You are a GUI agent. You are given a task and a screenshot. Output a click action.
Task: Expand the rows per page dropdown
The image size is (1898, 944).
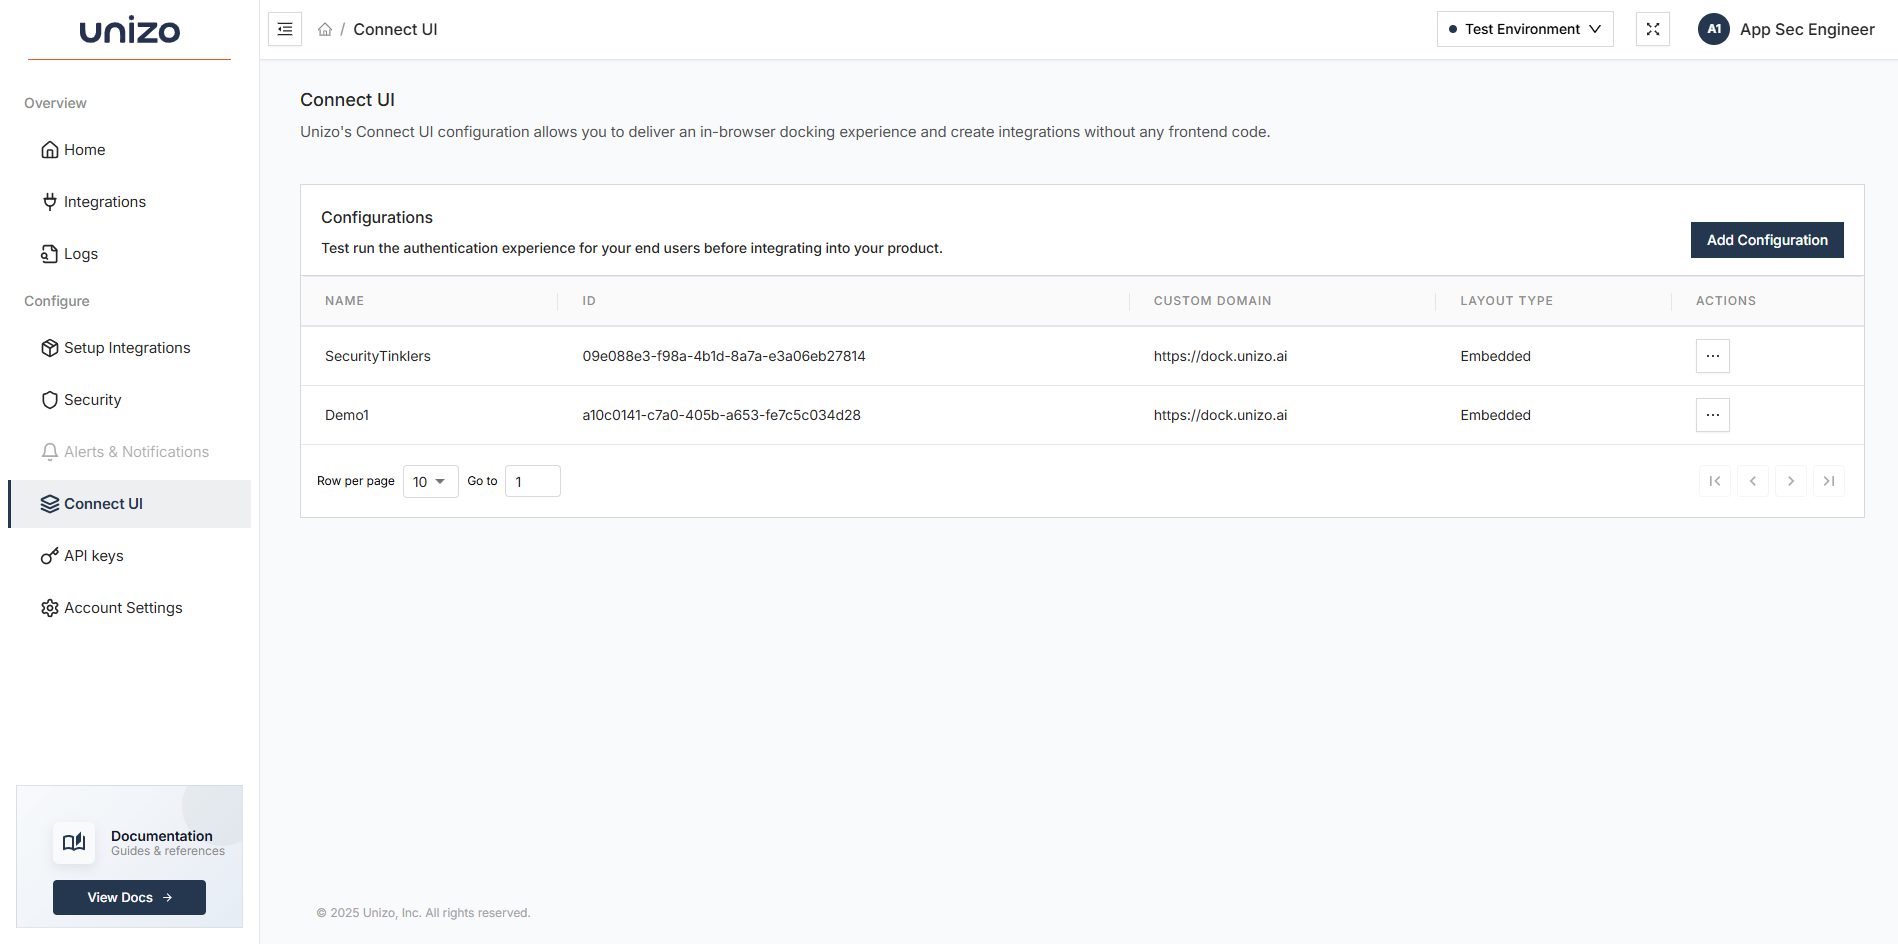(x=430, y=482)
